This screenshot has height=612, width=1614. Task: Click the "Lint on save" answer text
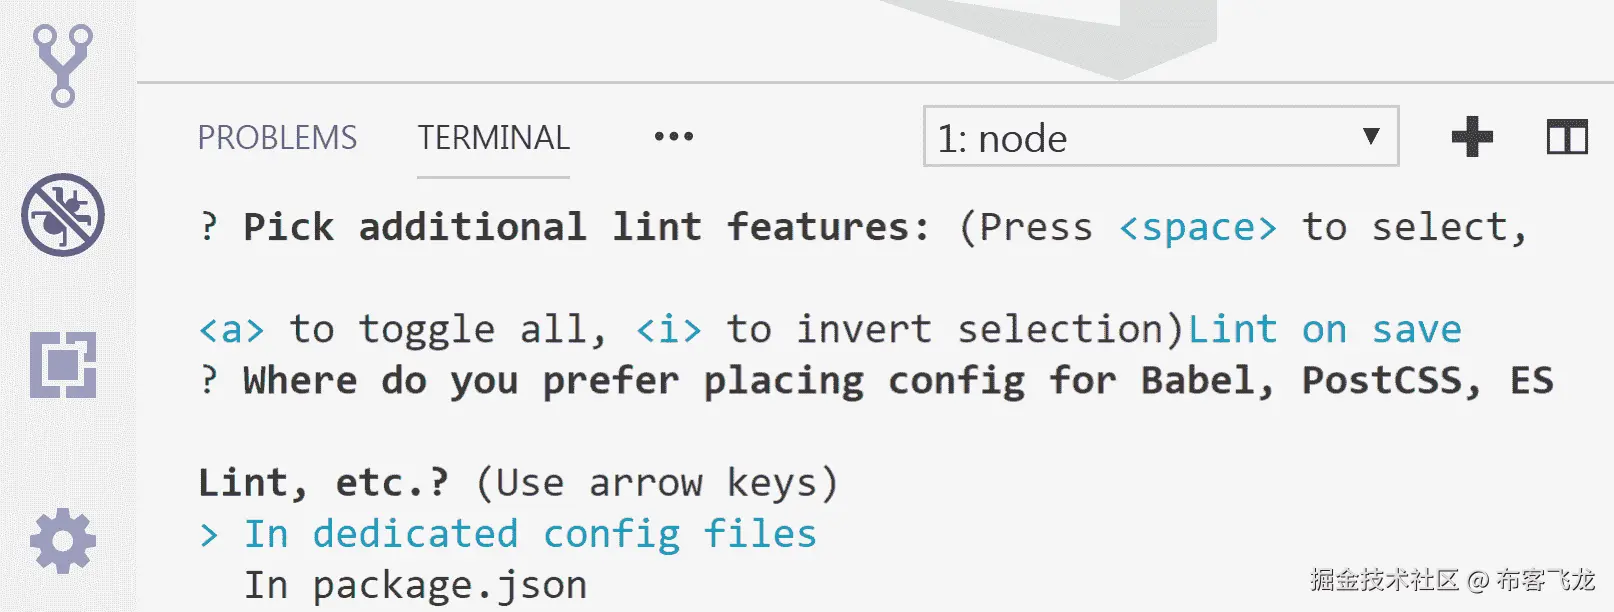click(1324, 329)
